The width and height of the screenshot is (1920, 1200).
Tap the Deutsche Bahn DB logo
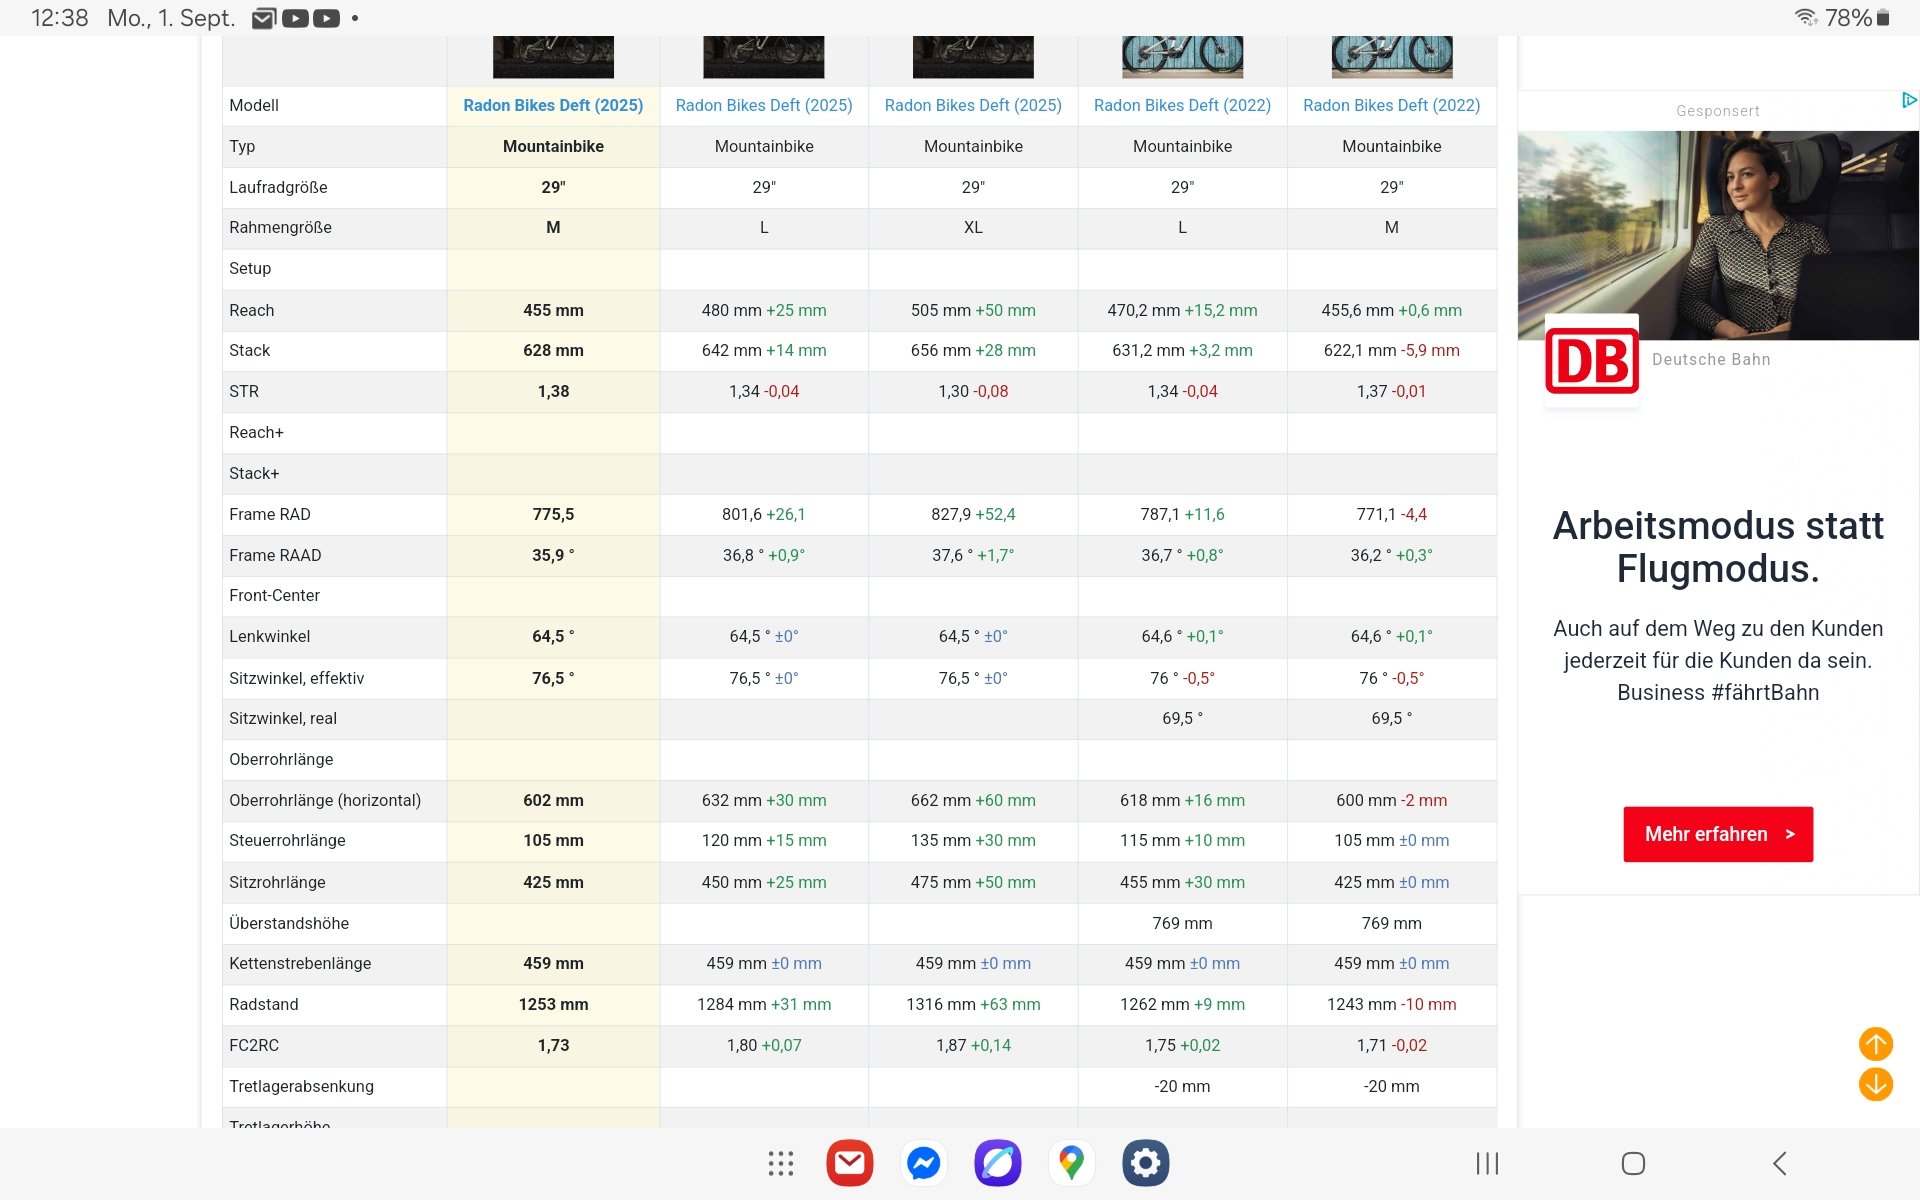pos(1591,360)
